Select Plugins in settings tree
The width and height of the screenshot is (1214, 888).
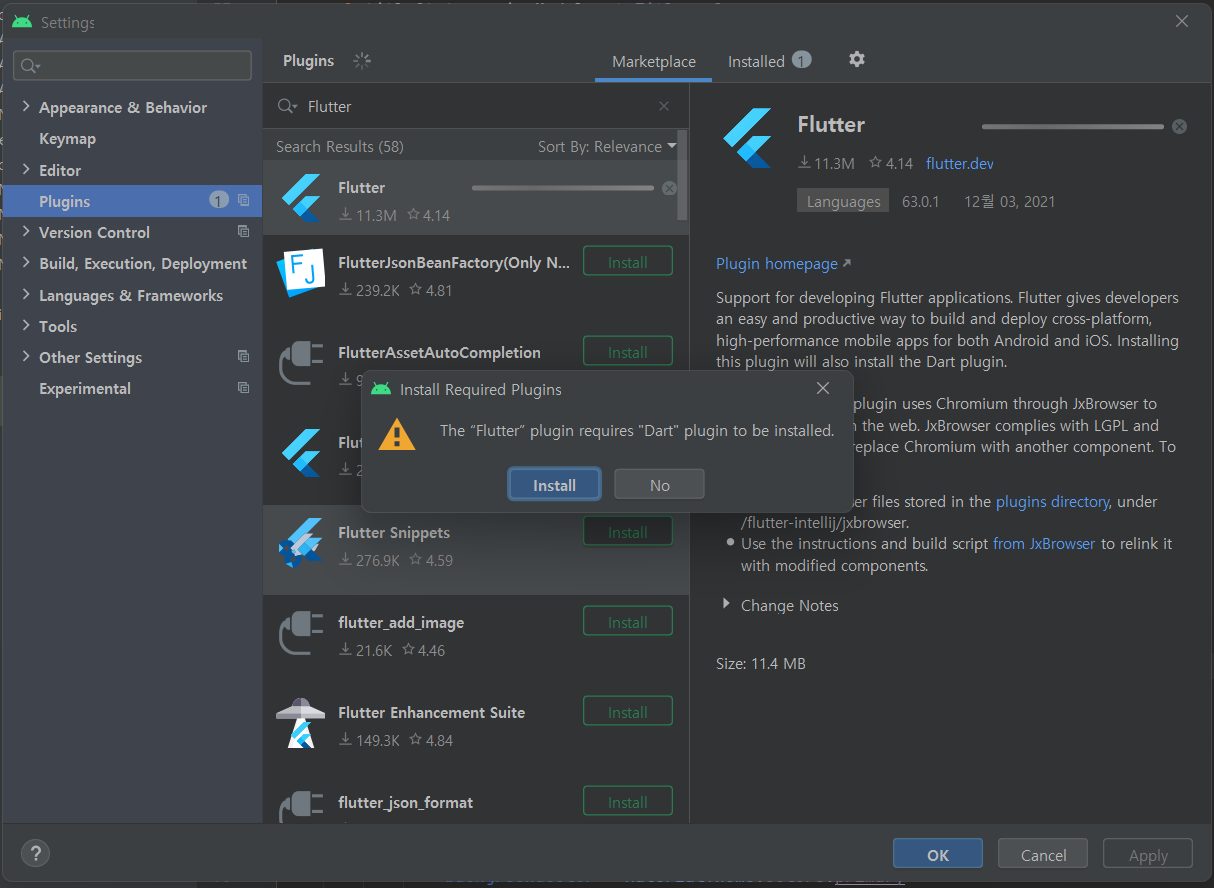pos(132,201)
